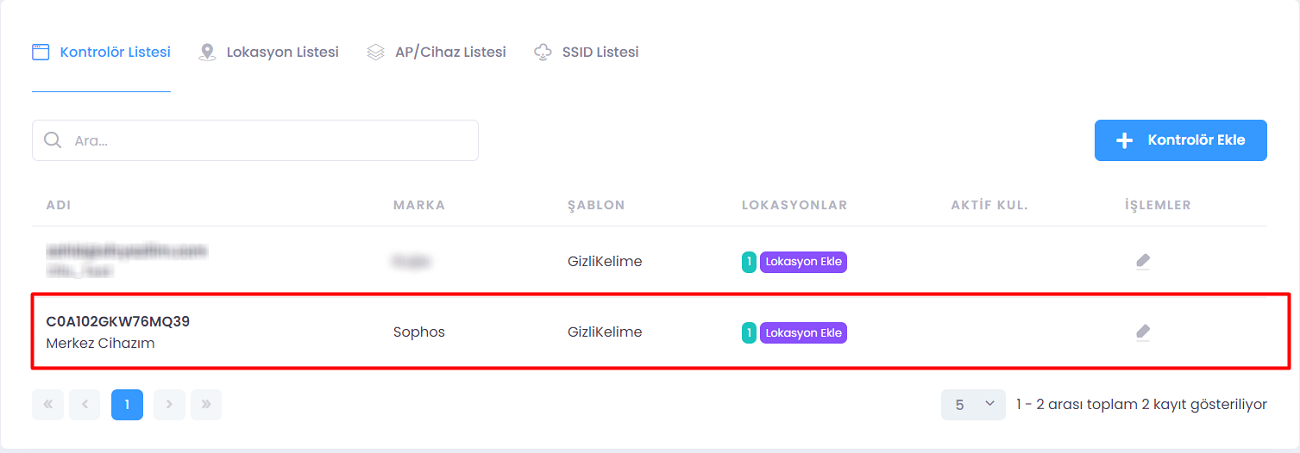Go to the SSID Listesi tab

(x=600, y=52)
